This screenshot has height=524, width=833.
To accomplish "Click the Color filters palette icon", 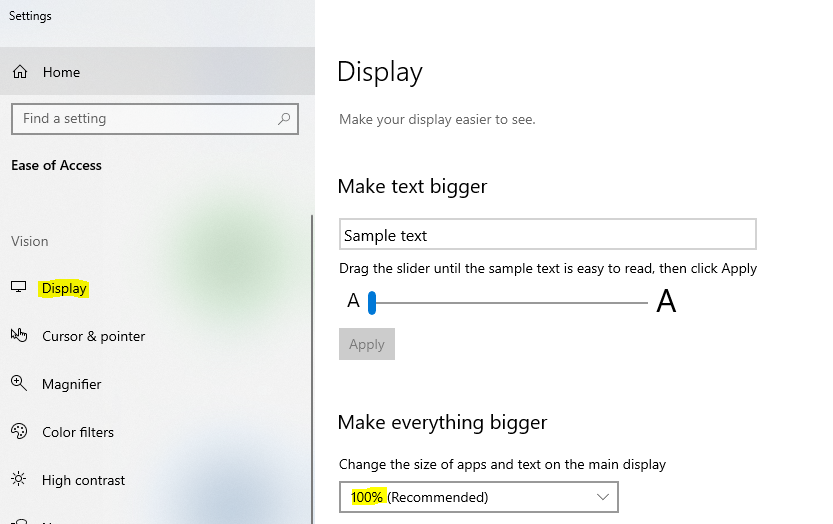I will [18, 432].
